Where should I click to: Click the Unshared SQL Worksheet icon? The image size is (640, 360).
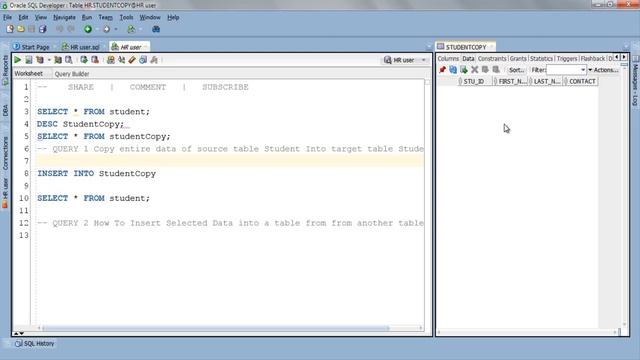111,60
